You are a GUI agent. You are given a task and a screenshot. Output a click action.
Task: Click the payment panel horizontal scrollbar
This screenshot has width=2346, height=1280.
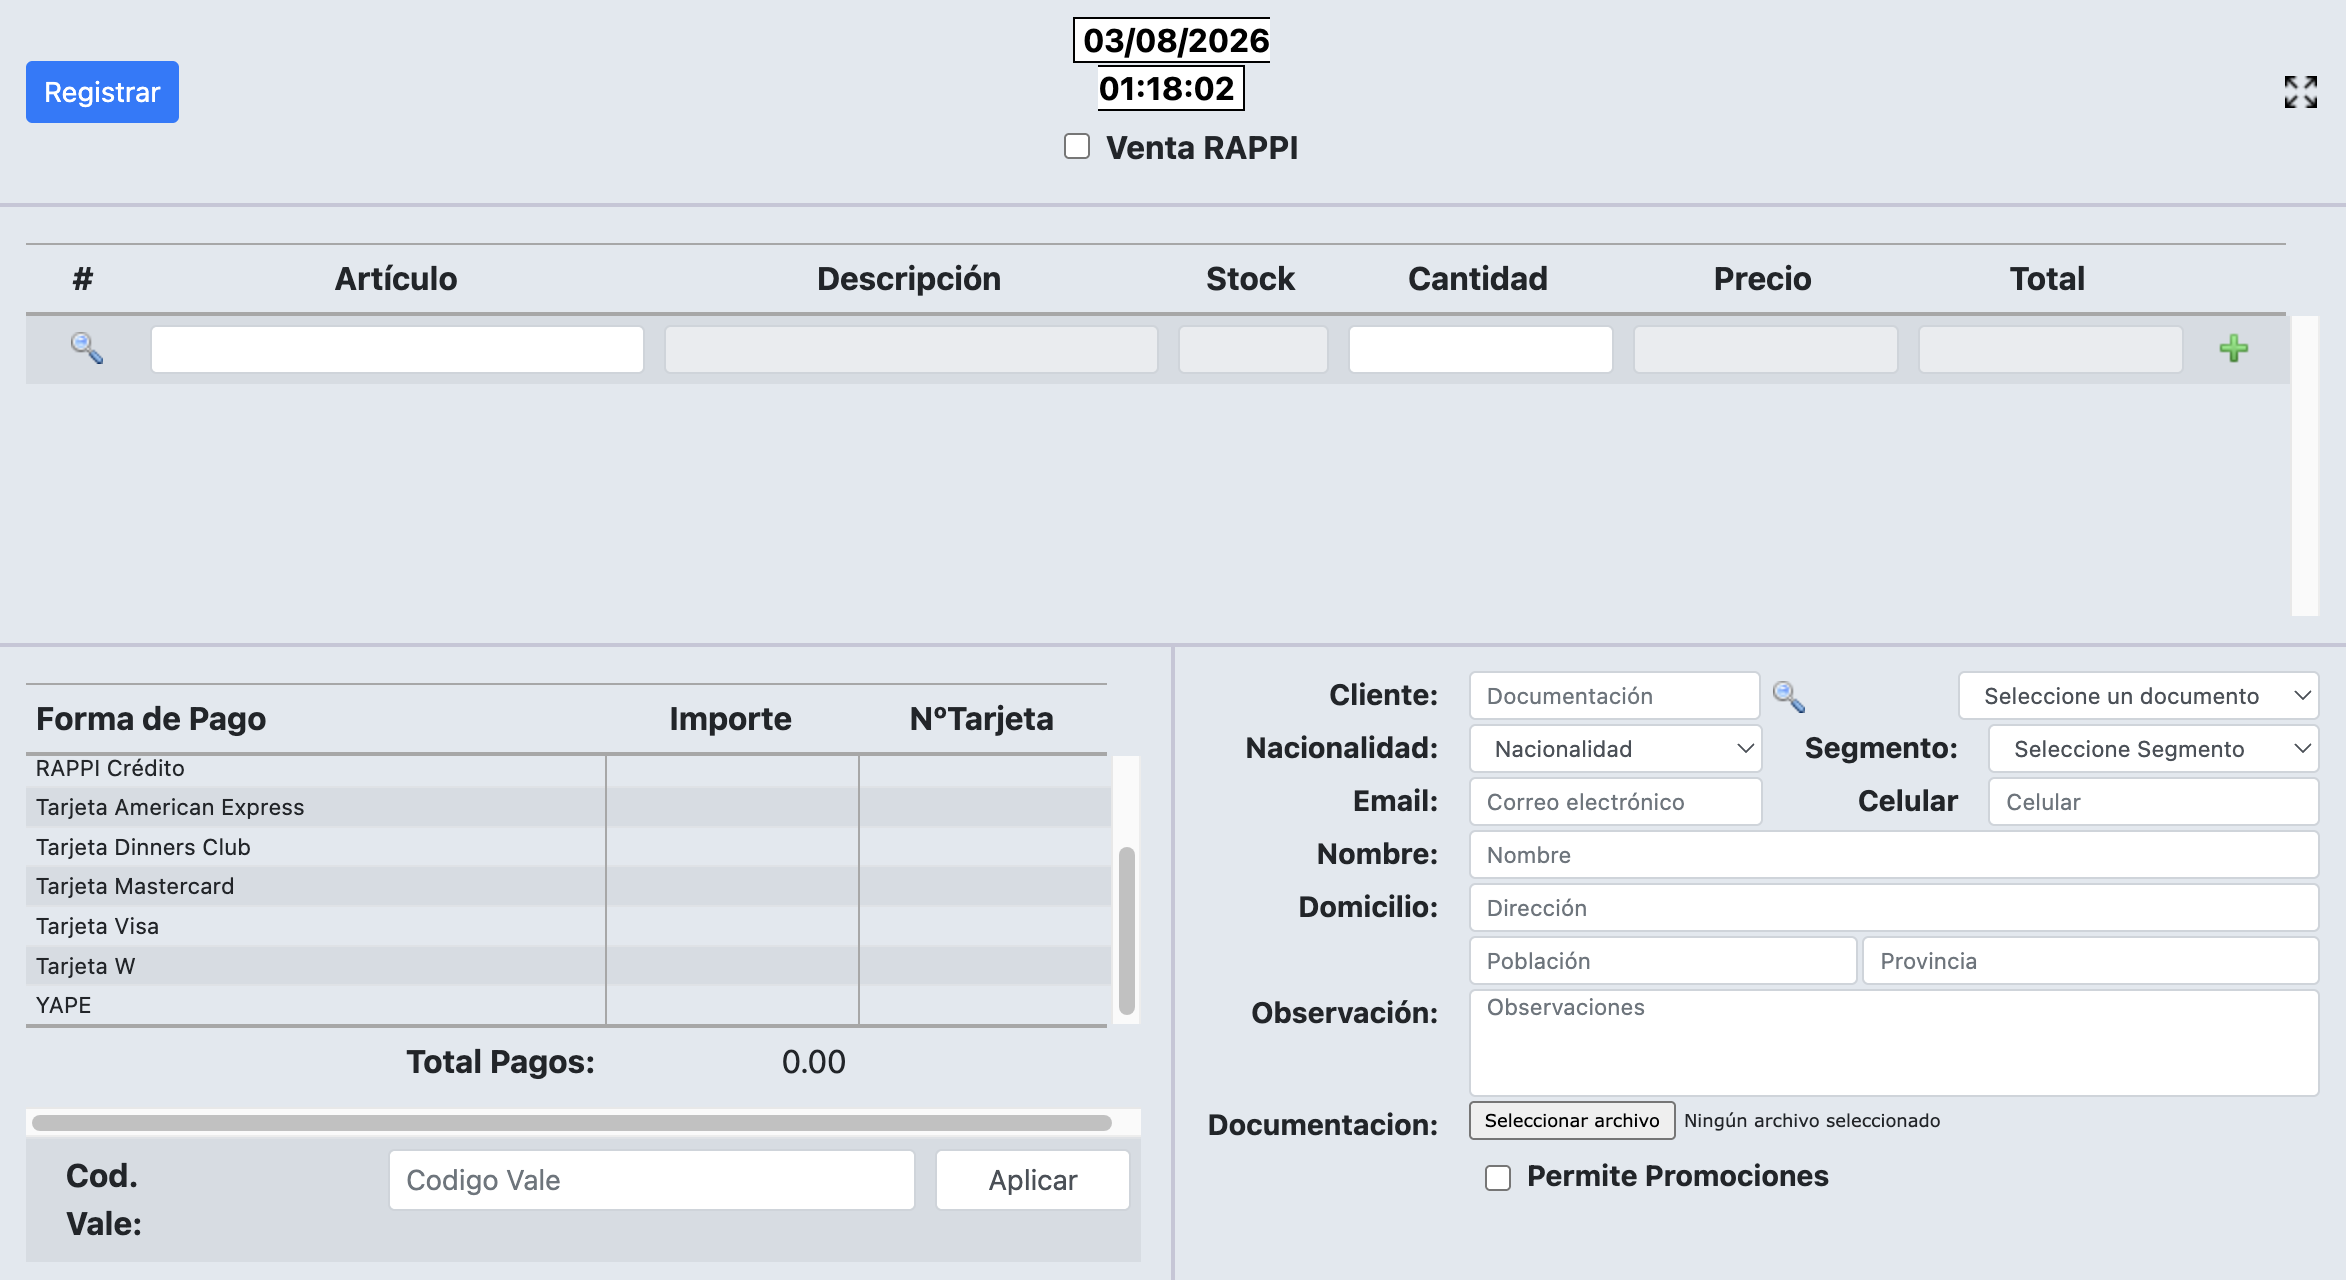click(572, 1122)
